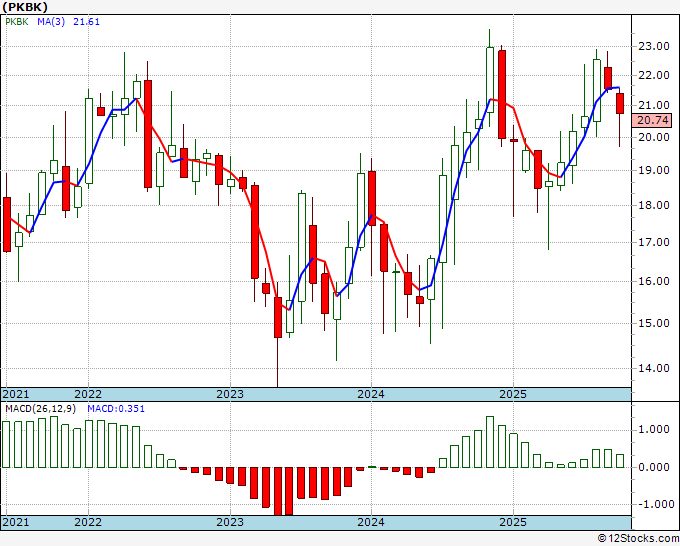The width and height of the screenshot is (680, 546).
Task: Click the 1.000 MACD axis label
Action: point(654,430)
